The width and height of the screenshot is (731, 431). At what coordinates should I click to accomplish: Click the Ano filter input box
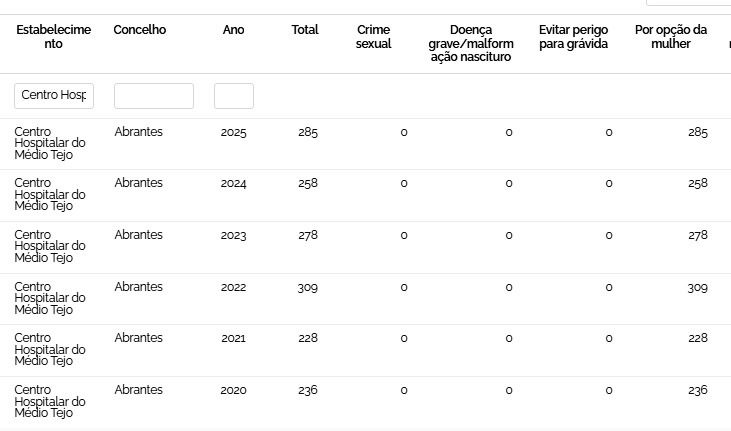click(x=234, y=96)
